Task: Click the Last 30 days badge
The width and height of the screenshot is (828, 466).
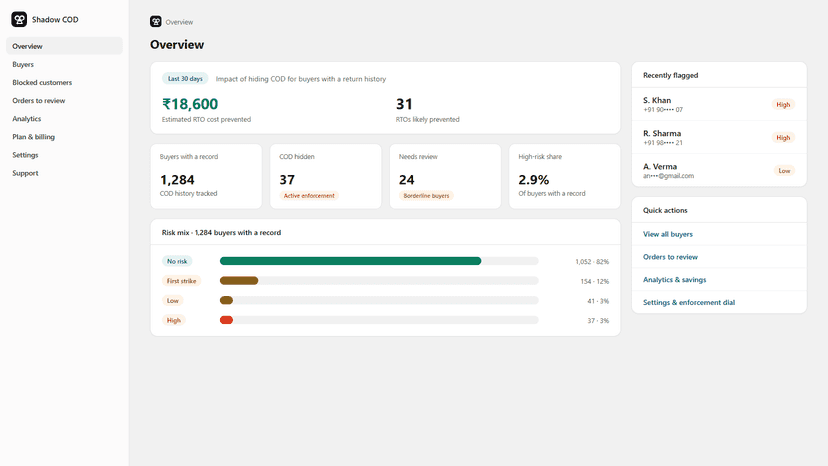Action: (185, 79)
